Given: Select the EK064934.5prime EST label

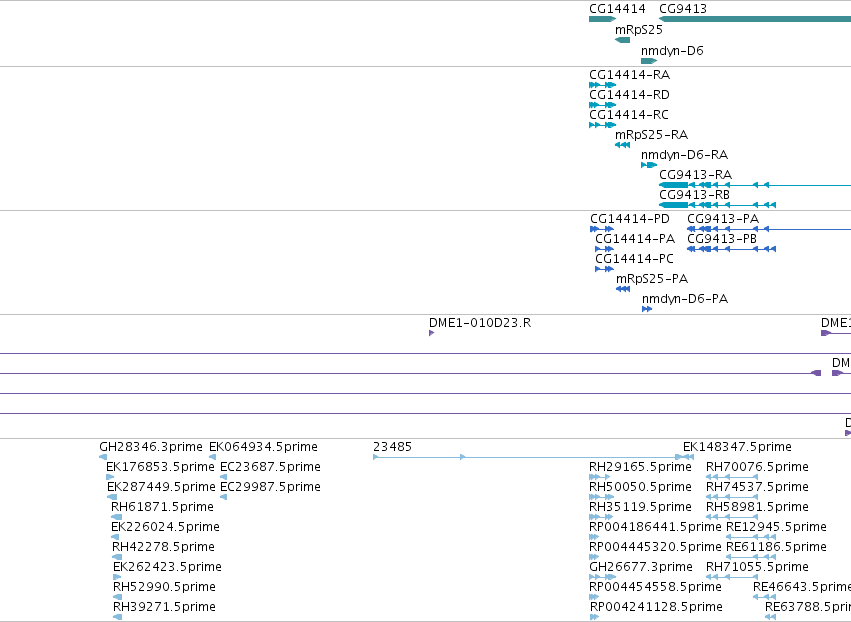Looking at the screenshot, I should point(263,447).
